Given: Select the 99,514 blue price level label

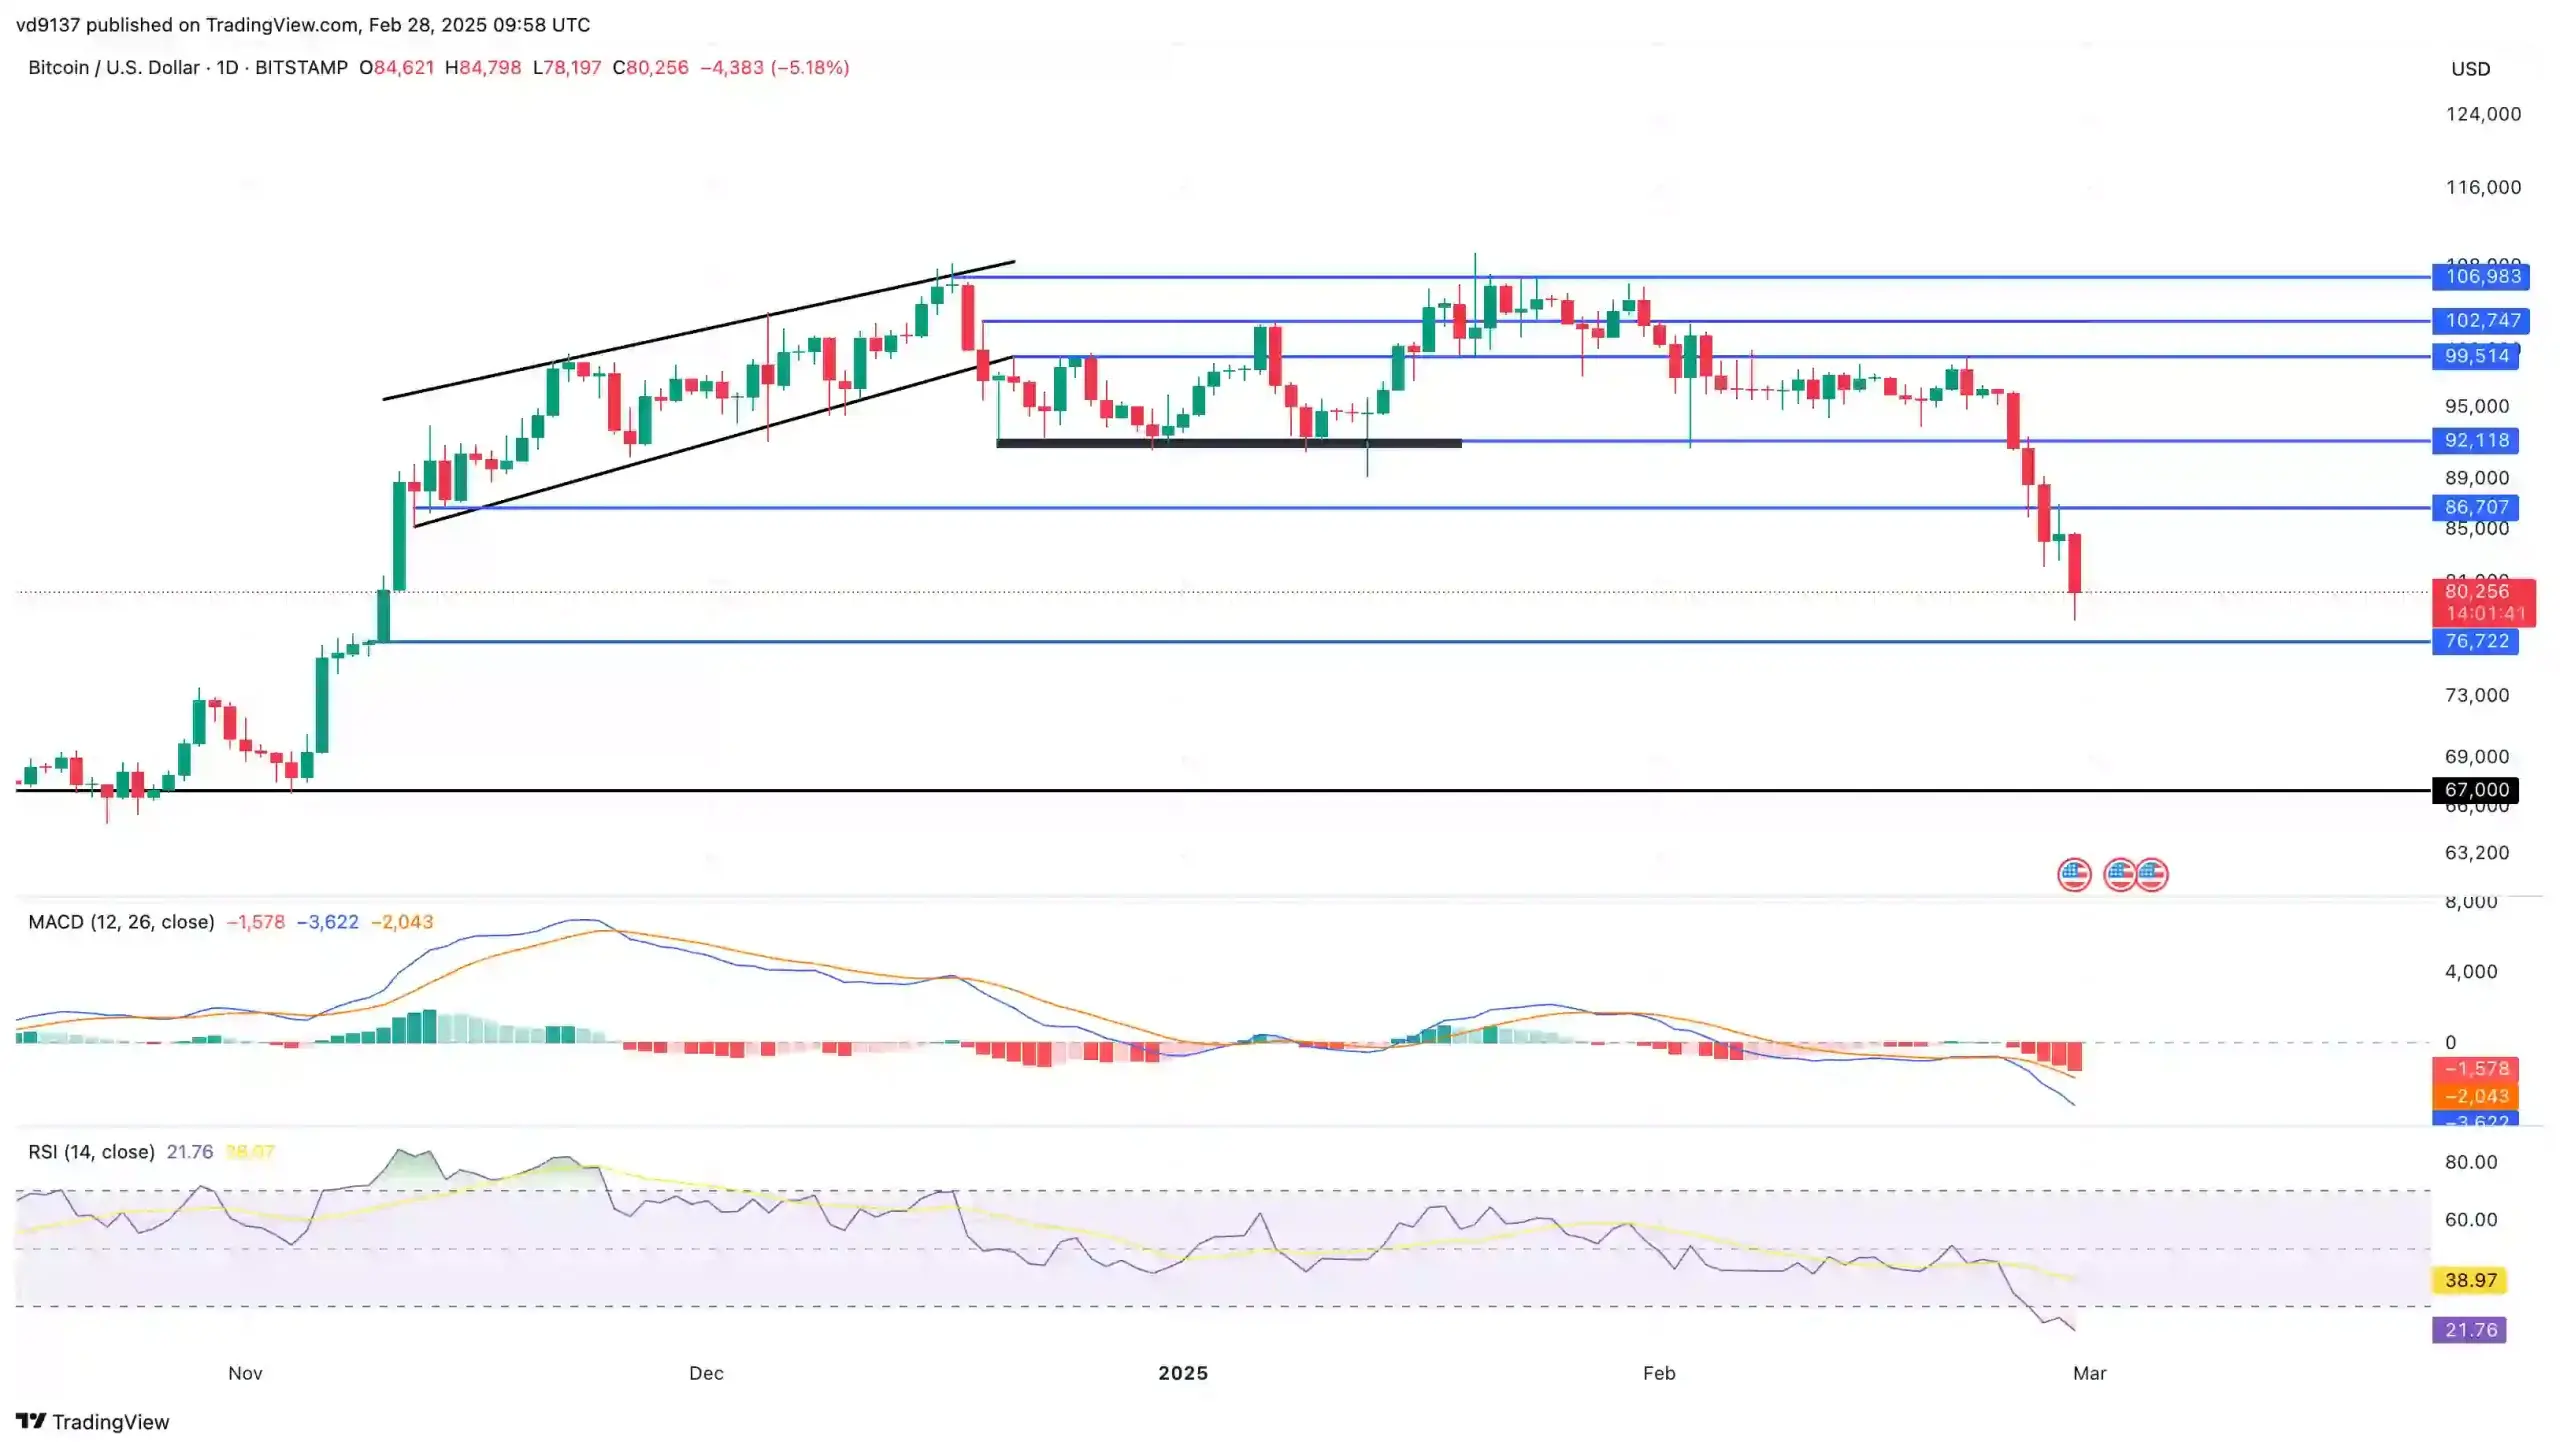Looking at the screenshot, I should click(2475, 356).
